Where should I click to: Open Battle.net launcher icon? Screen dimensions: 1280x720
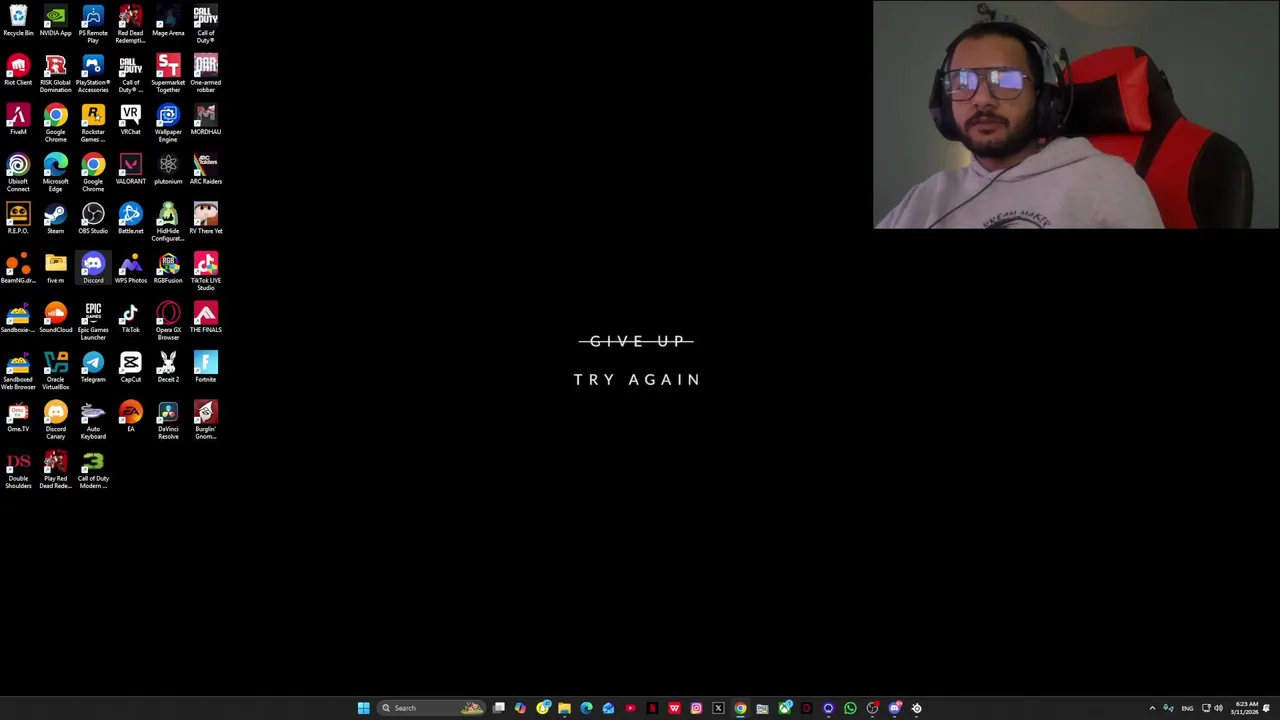(x=130, y=220)
